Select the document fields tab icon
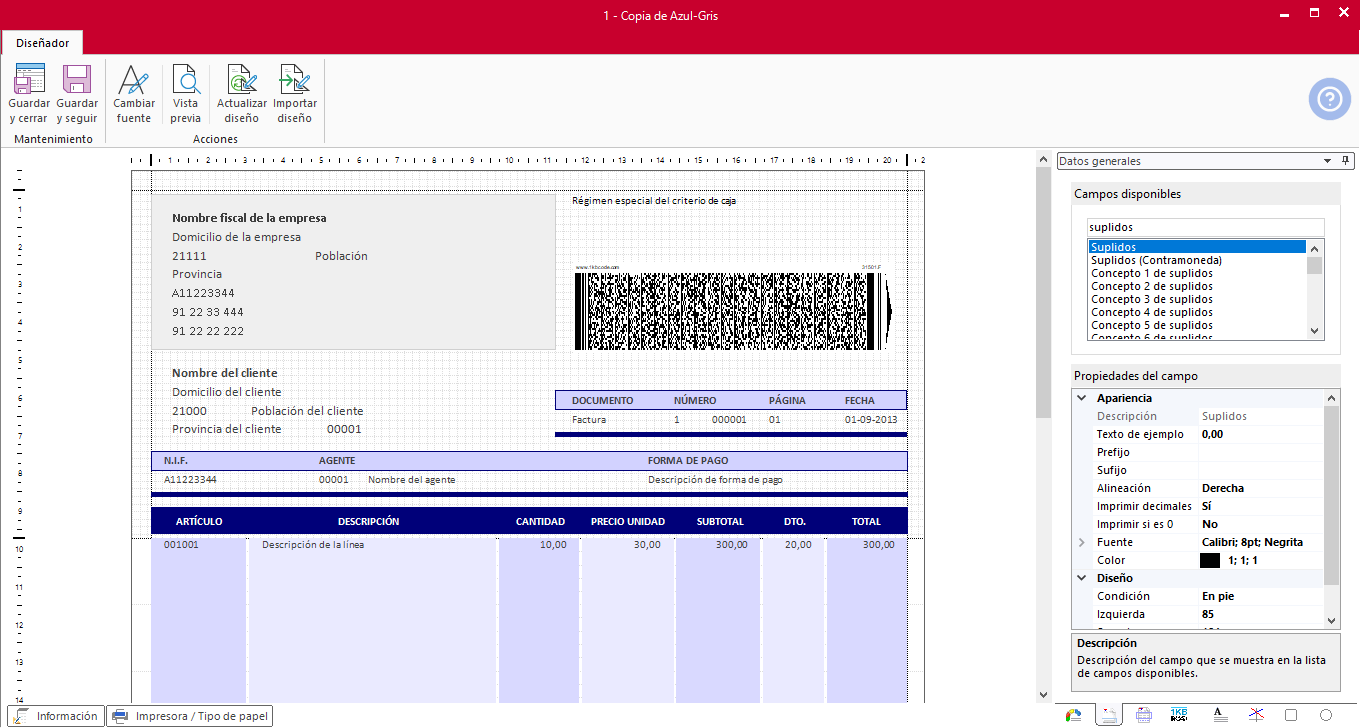1360x728 pixels. [1108, 715]
